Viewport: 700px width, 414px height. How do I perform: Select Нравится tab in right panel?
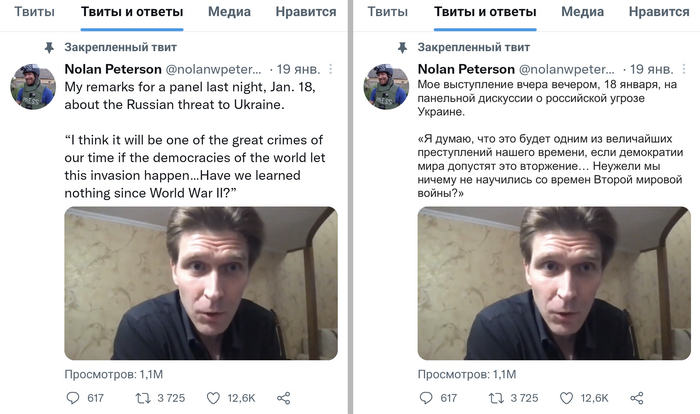click(x=662, y=13)
